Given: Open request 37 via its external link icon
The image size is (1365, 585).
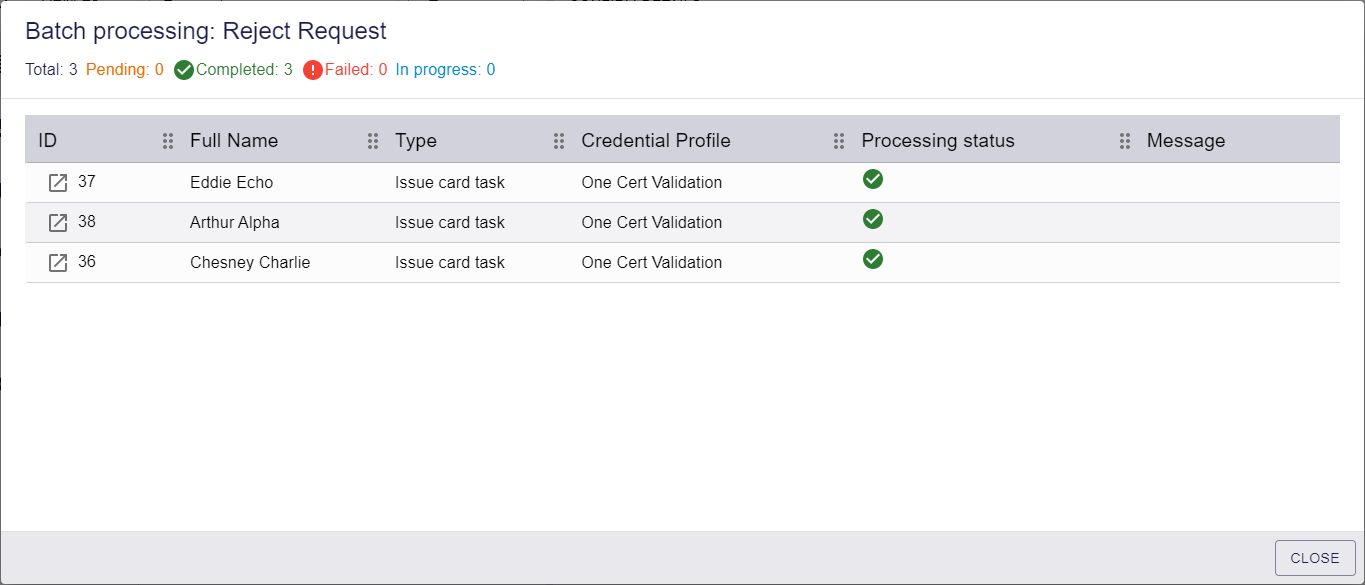Looking at the screenshot, I should click(58, 183).
